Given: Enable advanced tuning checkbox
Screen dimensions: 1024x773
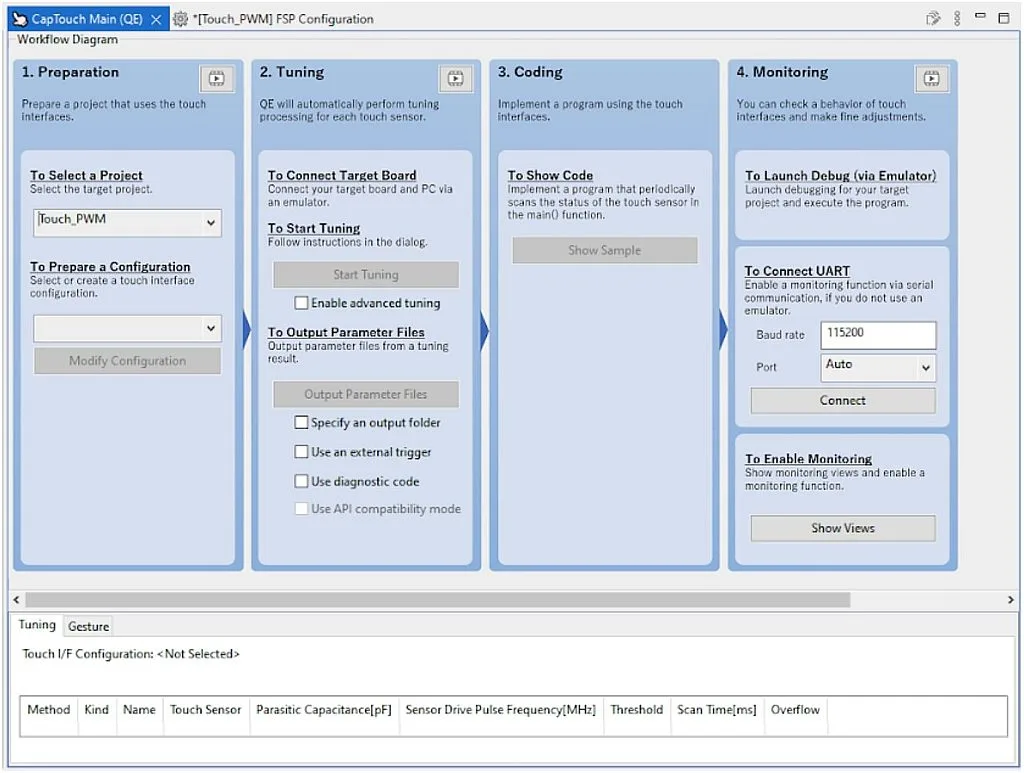Looking at the screenshot, I should [x=301, y=303].
